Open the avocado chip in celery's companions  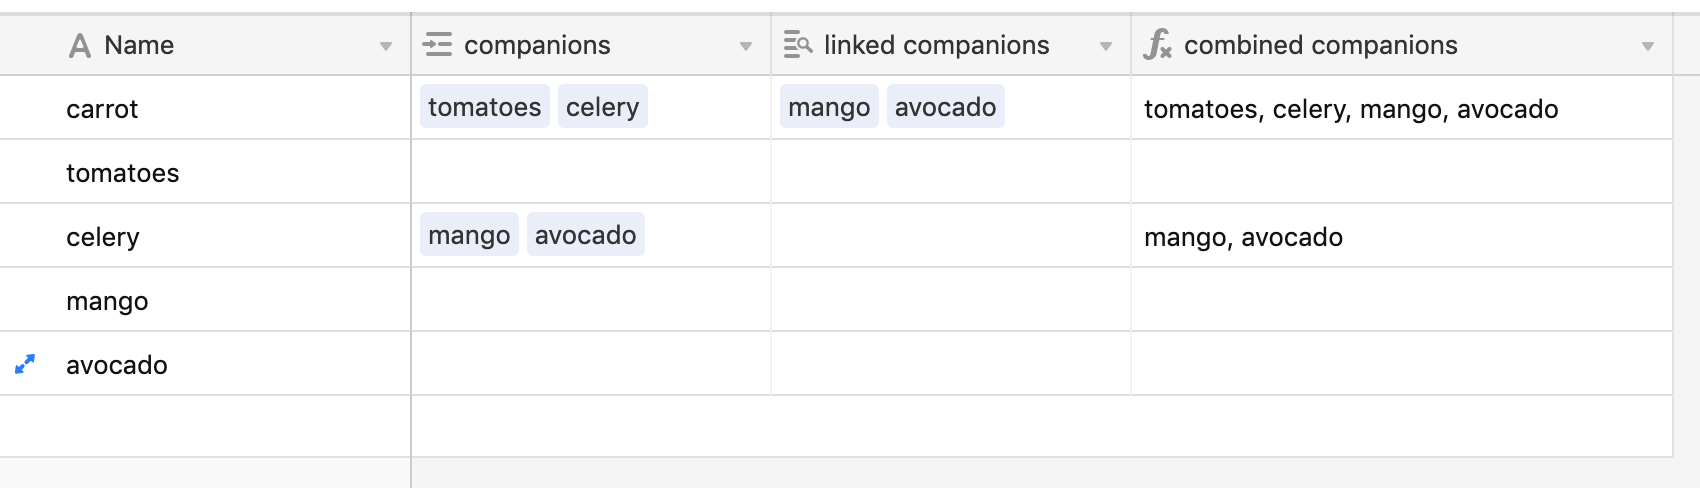pyautogui.click(x=585, y=235)
